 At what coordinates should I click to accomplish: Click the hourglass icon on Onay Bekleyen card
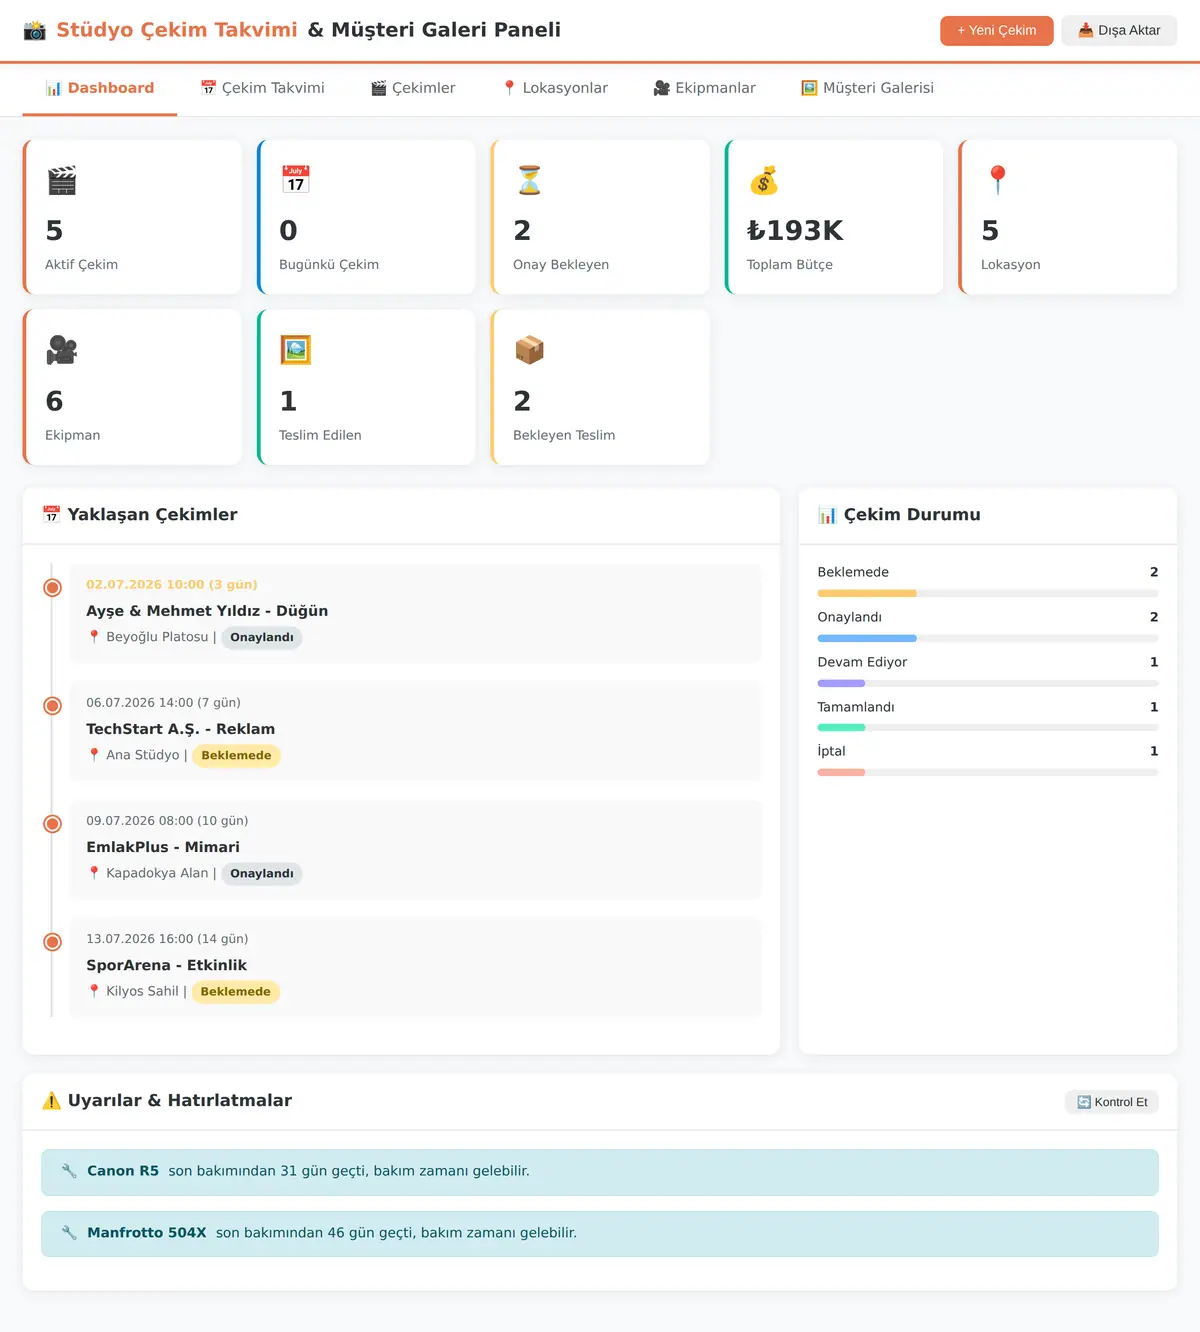point(530,180)
